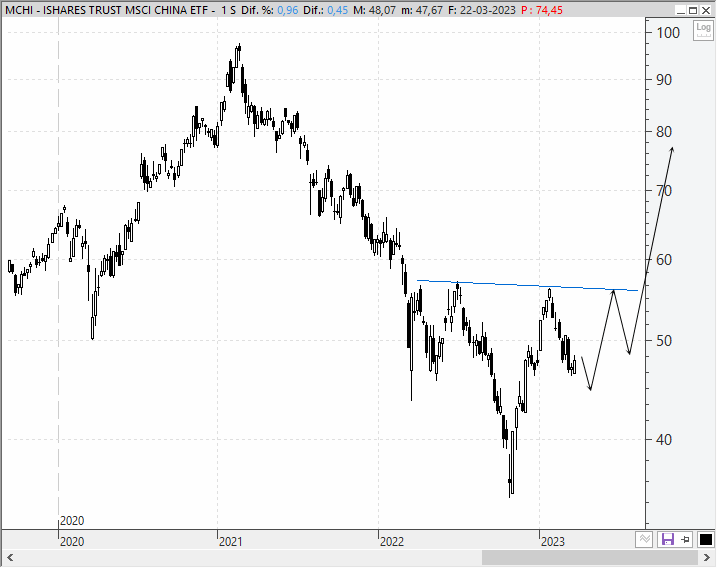Click the 2021 time axis label

(x=231, y=541)
